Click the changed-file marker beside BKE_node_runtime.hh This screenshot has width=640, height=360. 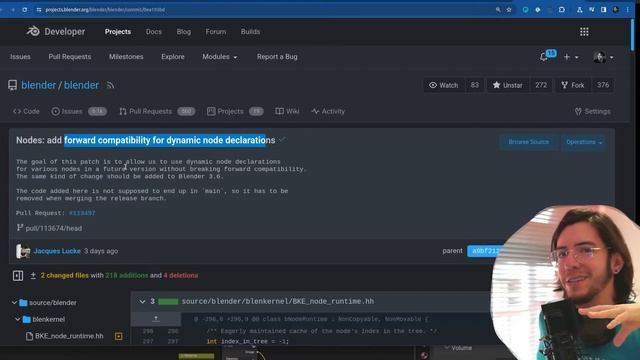118,336
